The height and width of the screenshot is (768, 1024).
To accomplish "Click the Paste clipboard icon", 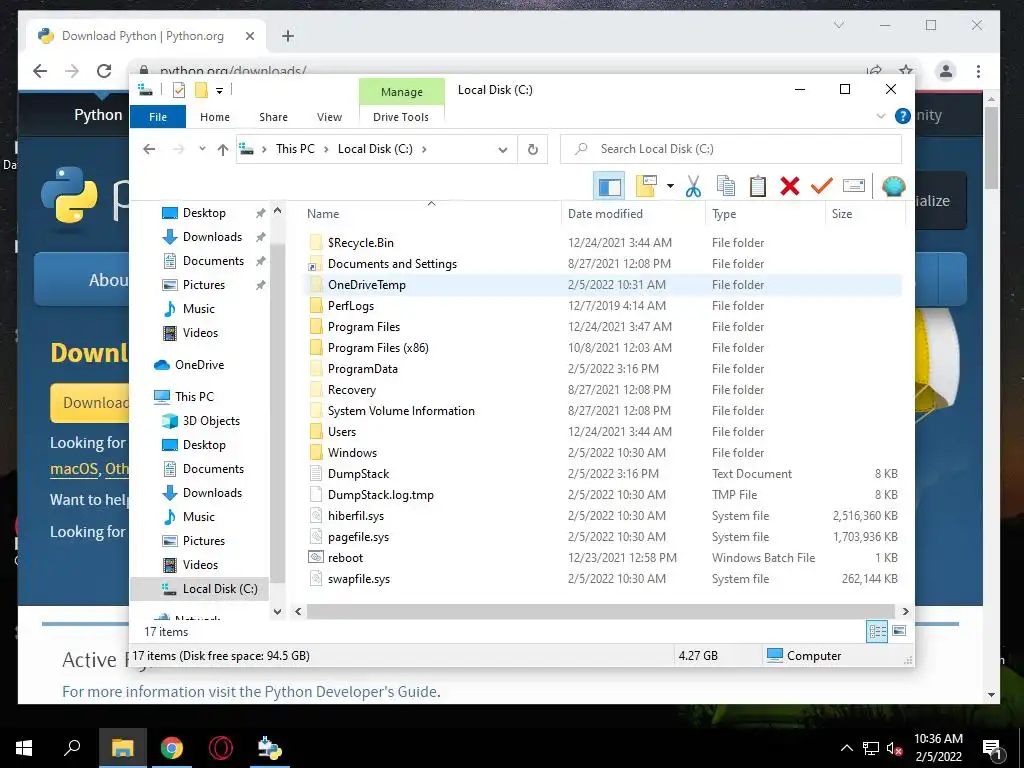I will 758,187.
